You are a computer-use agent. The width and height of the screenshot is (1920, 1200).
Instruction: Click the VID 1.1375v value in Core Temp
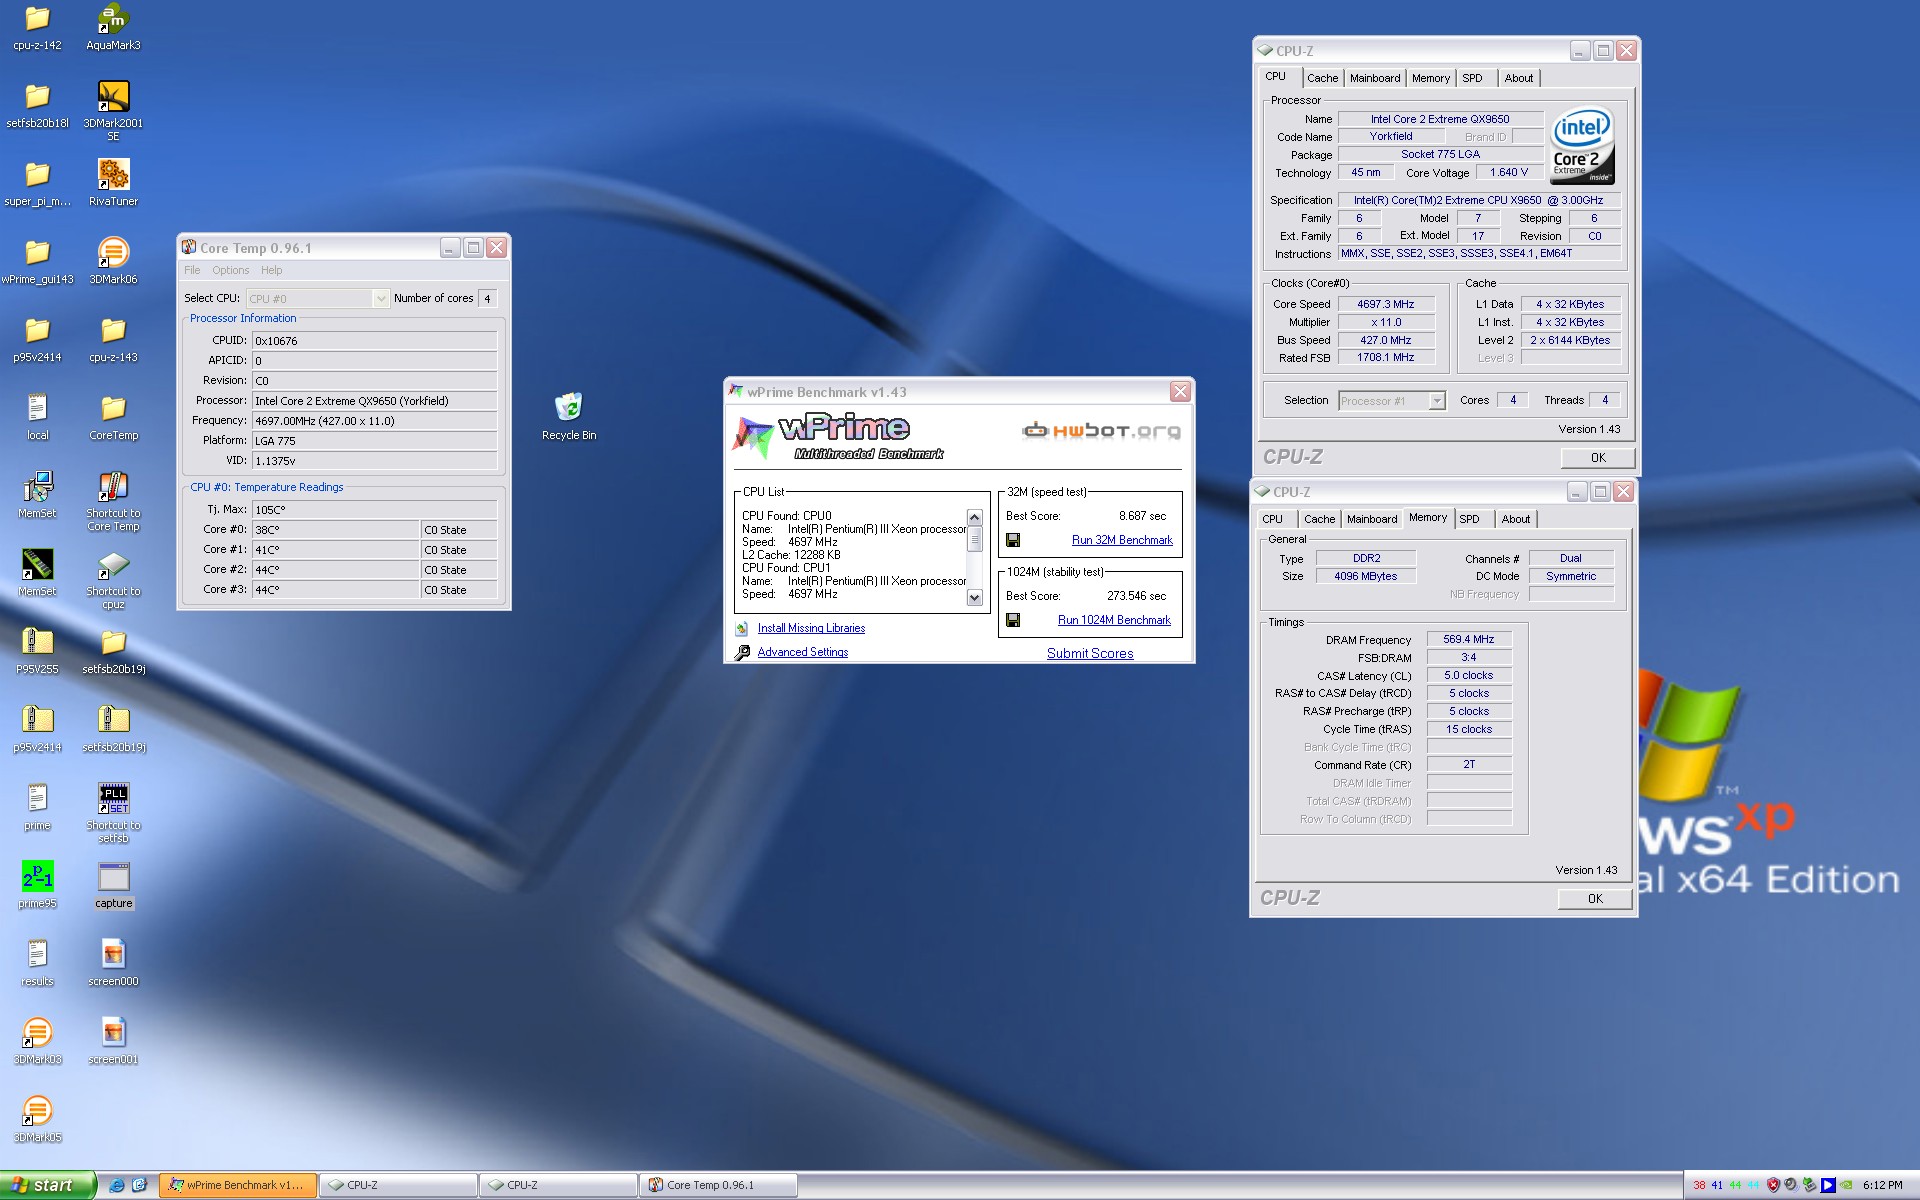374,461
